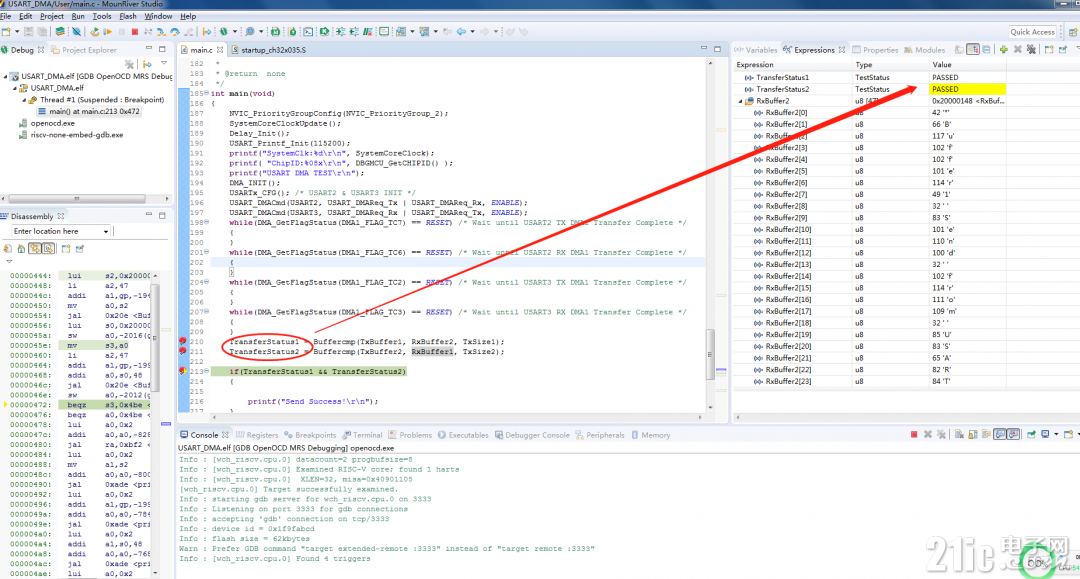Open the Project menu
The width and height of the screenshot is (1080, 579).
tap(52, 16)
